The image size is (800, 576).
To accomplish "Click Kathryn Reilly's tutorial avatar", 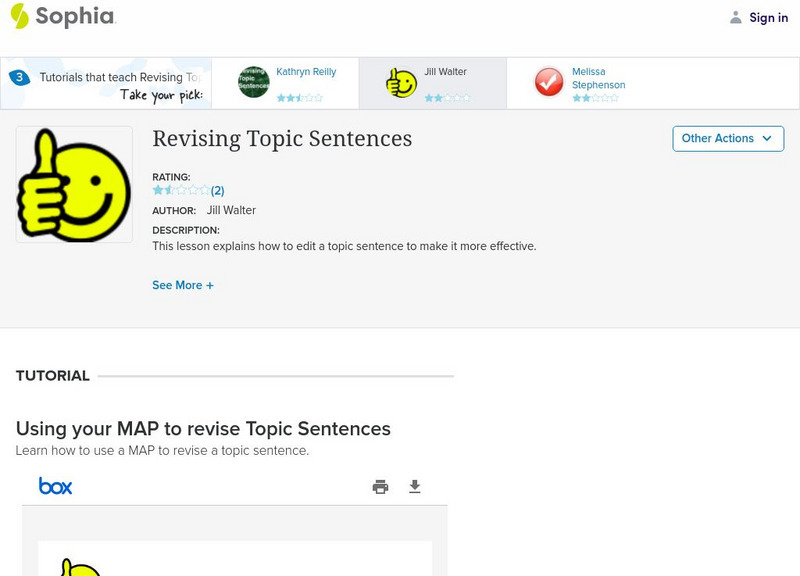I will tap(254, 82).
